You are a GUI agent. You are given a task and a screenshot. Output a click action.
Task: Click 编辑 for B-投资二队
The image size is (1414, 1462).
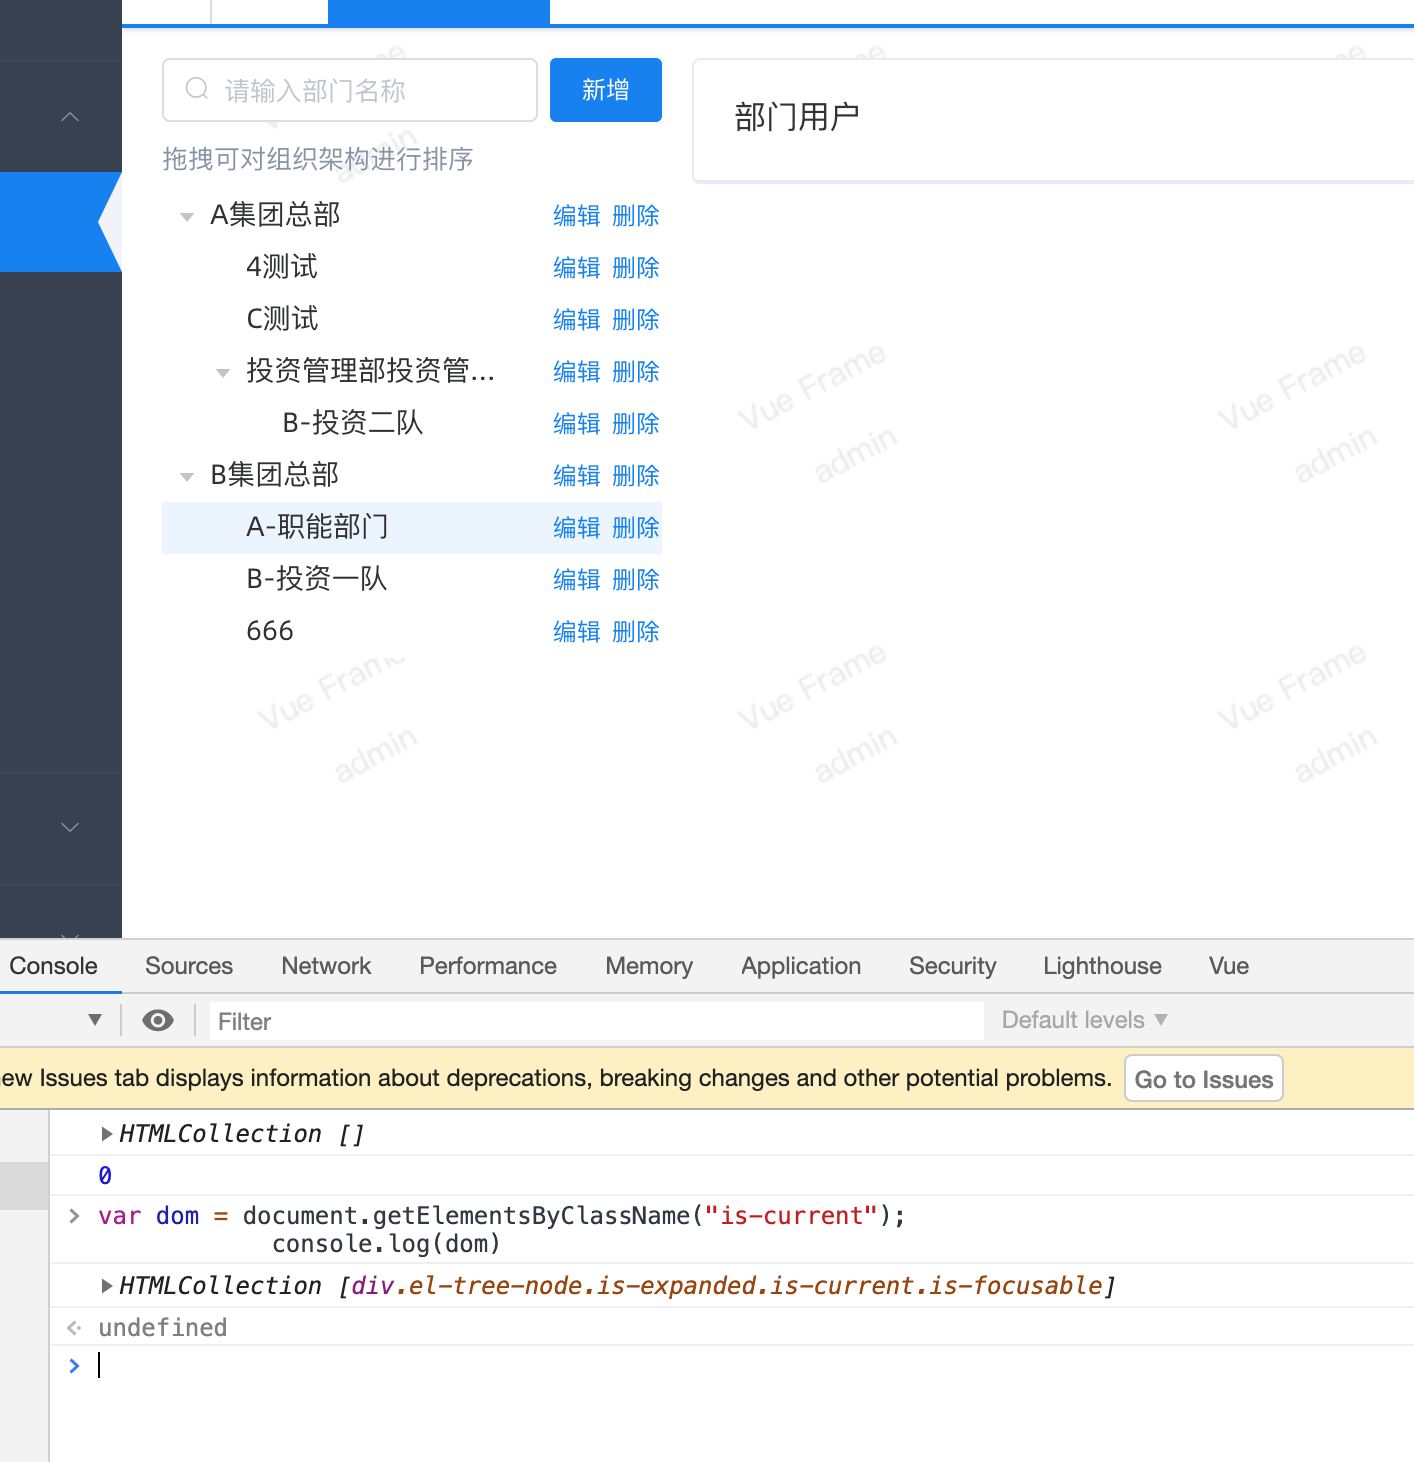pos(577,424)
